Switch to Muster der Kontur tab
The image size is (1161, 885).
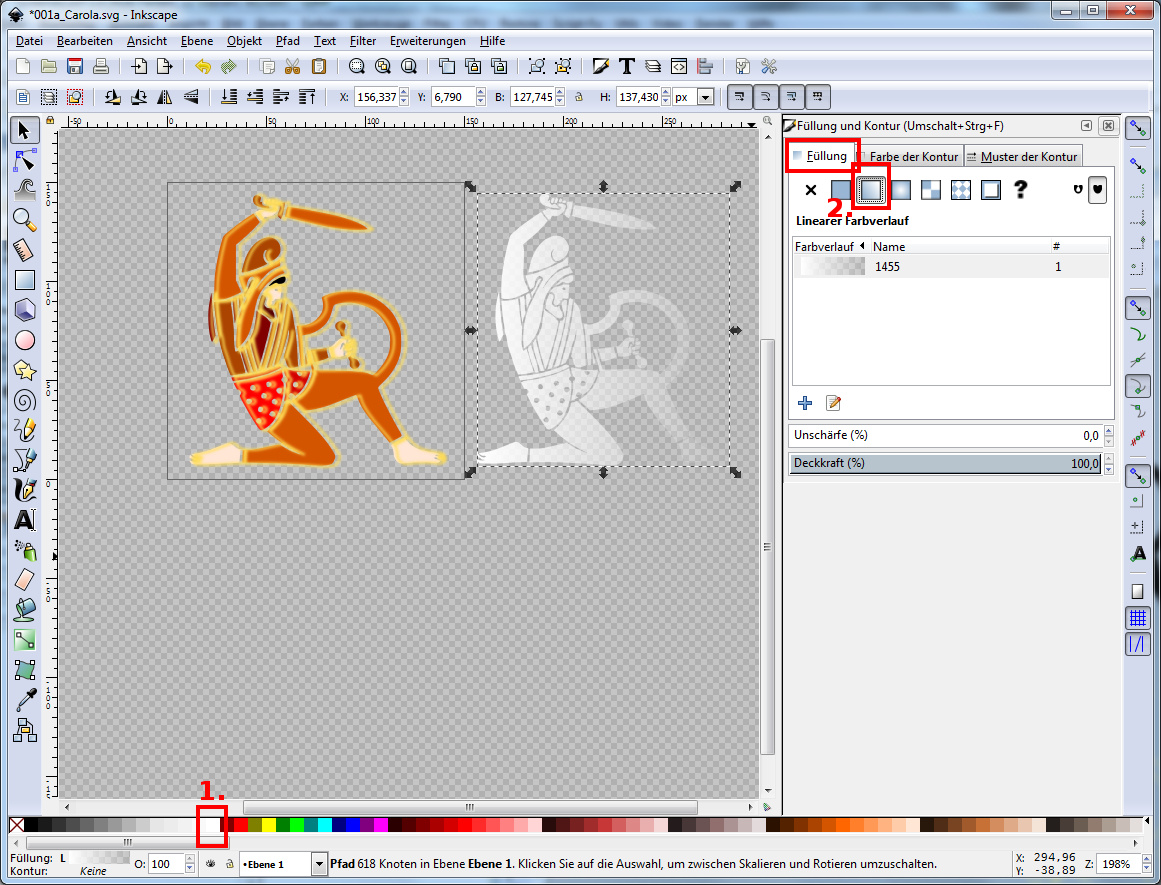coord(1022,156)
